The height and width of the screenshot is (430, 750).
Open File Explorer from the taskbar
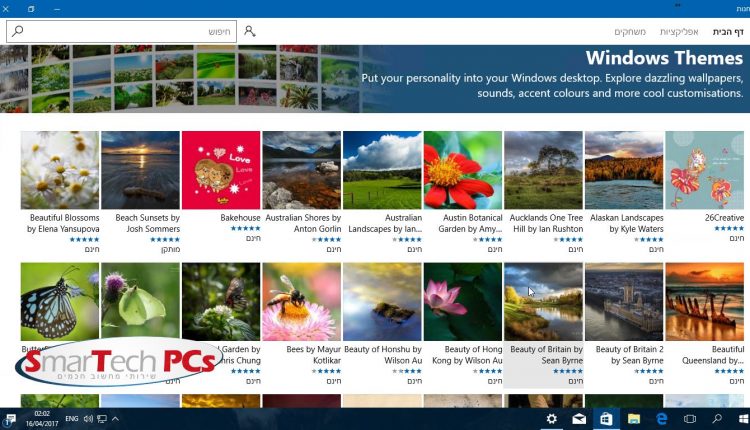pos(634,419)
